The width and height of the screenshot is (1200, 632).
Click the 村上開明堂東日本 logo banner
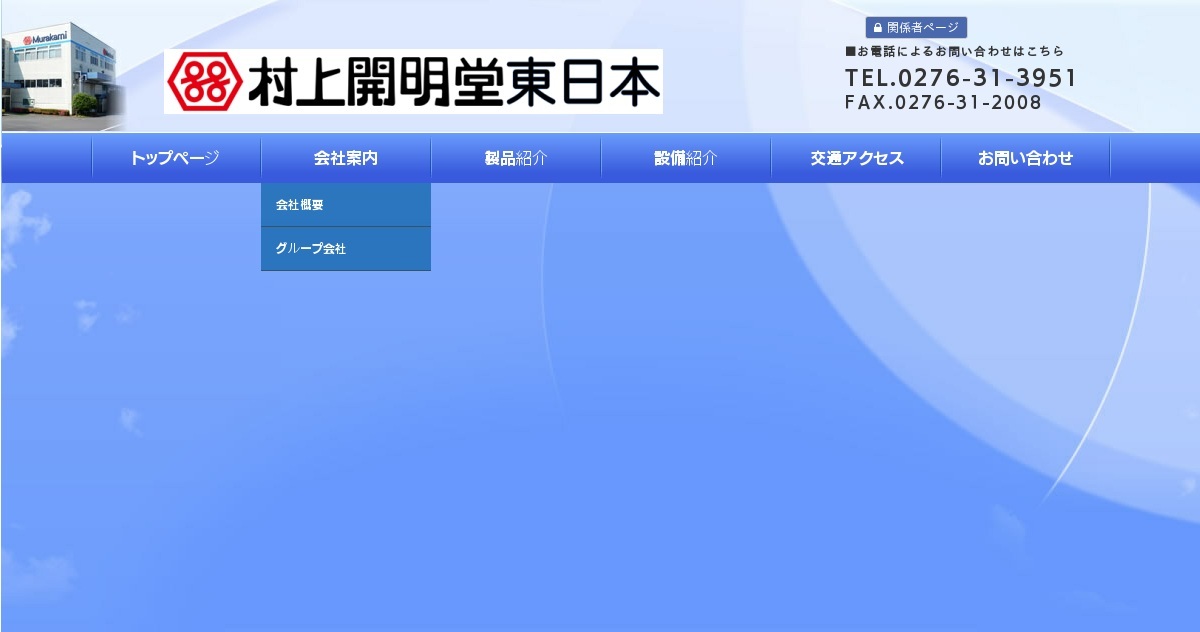click(413, 81)
